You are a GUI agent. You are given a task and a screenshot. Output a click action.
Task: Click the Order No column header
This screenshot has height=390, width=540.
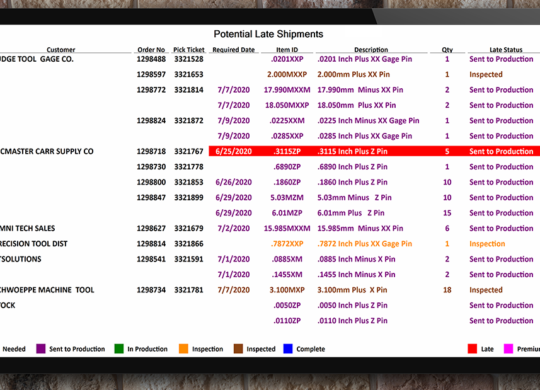click(151, 50)
